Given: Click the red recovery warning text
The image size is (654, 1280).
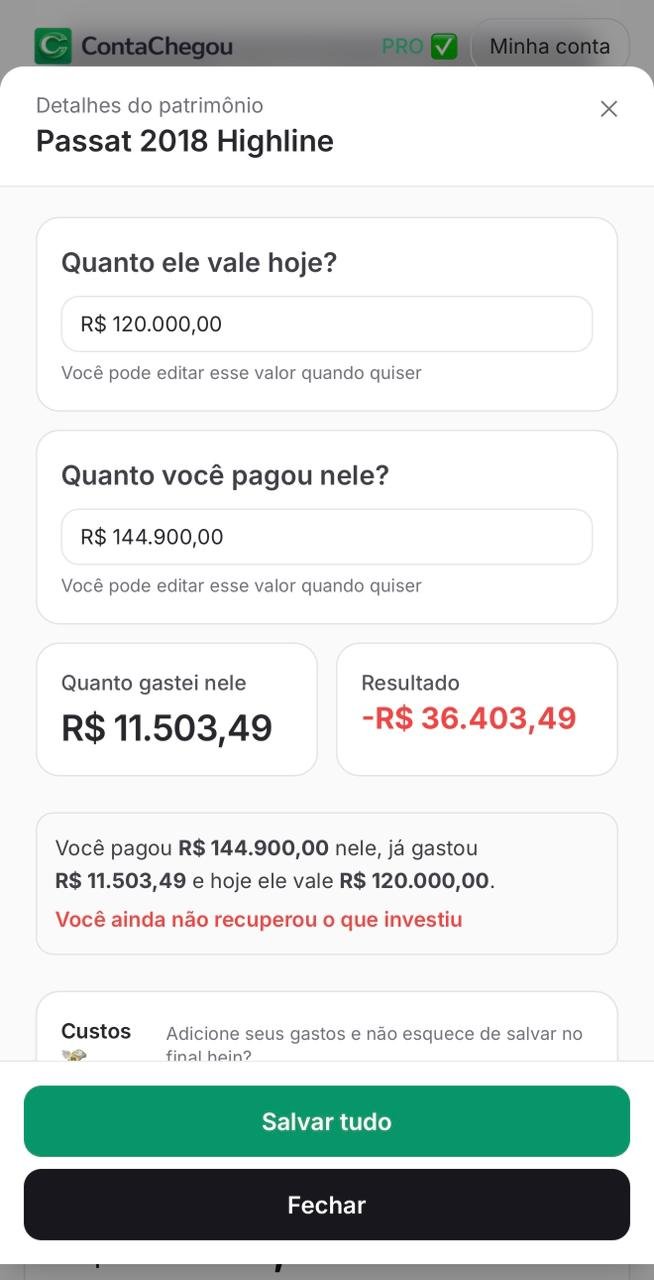Looking at the screenshot, I should 259,918.
